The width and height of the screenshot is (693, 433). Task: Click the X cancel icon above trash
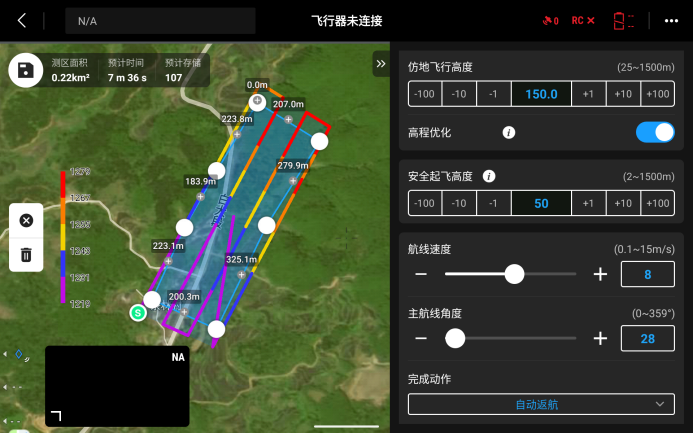pyautogui.click(x=26, y=220)
